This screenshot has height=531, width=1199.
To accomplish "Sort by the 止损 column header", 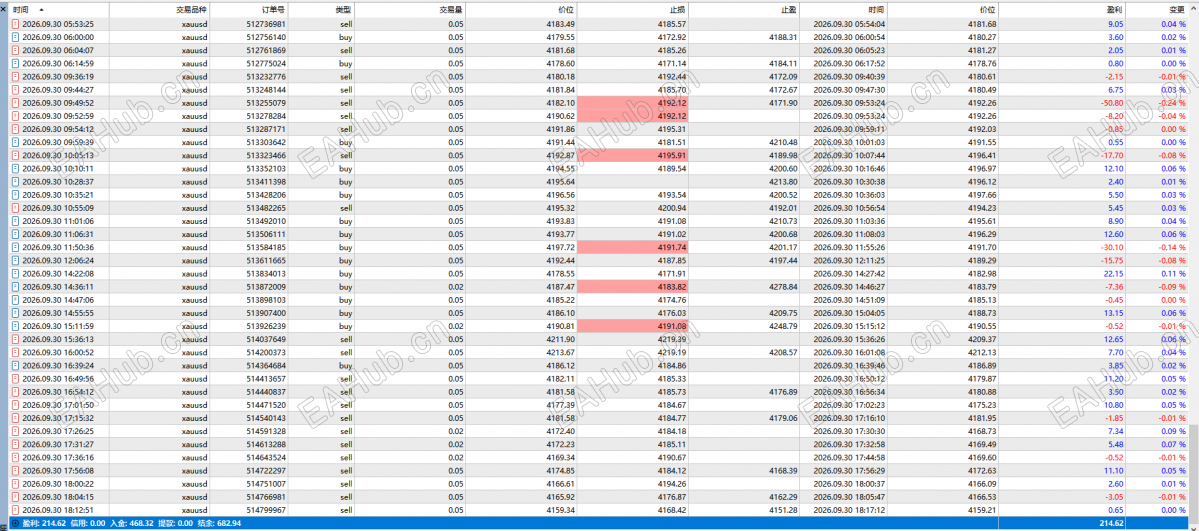I will (633, 9).
